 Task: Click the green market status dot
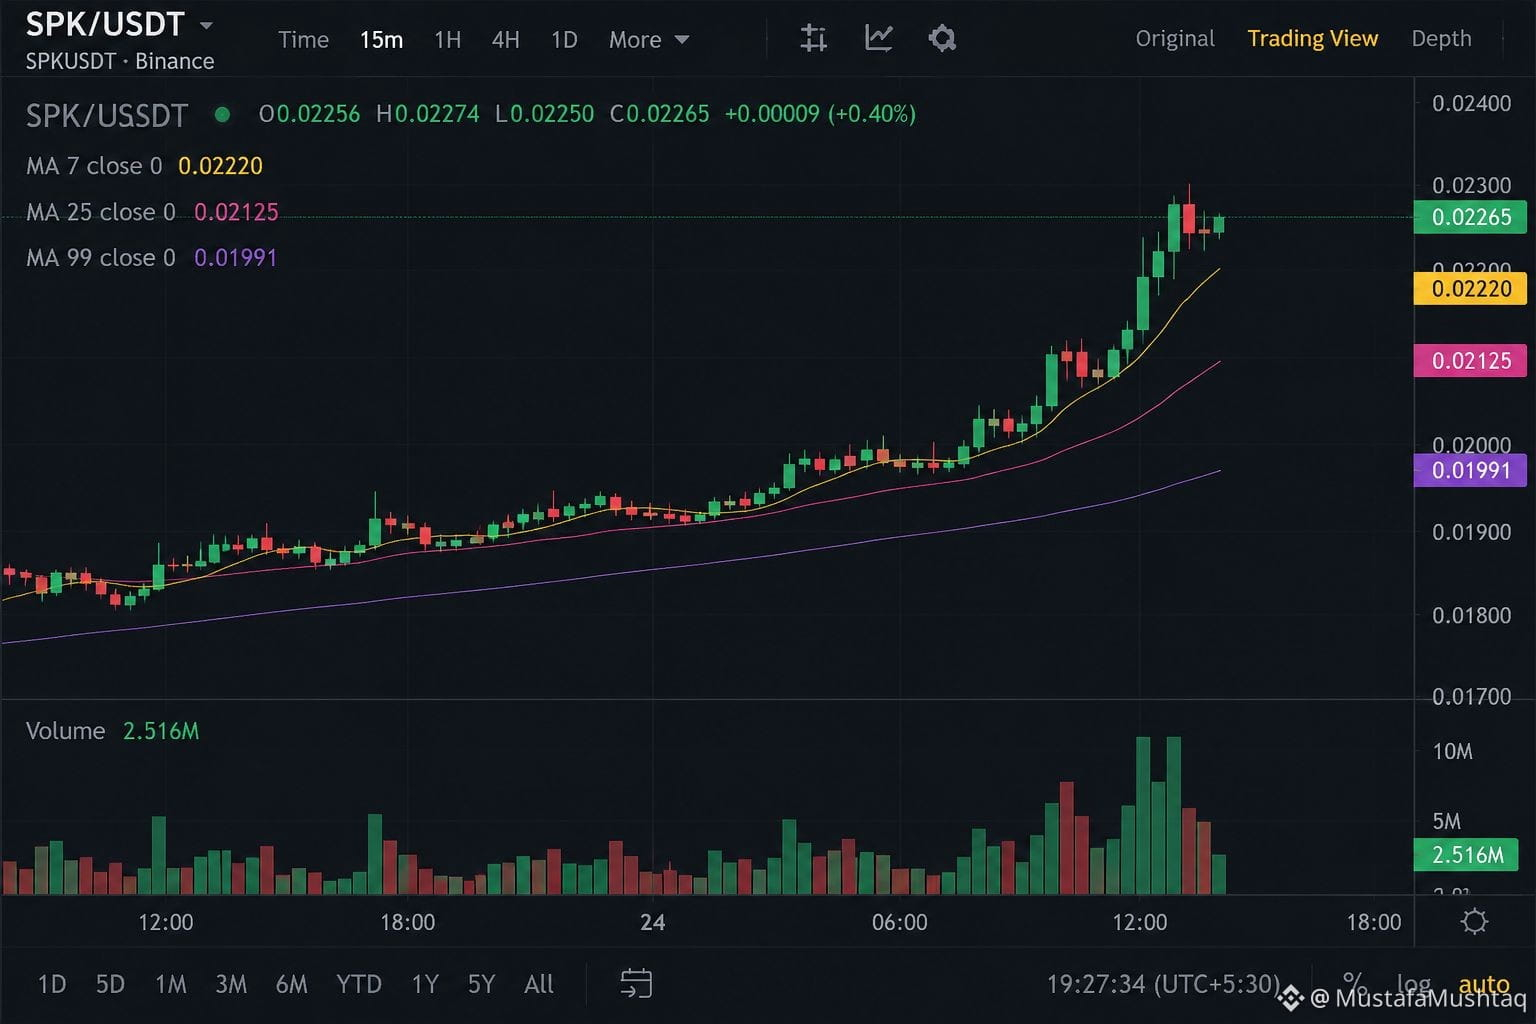(x=222, y=115)
